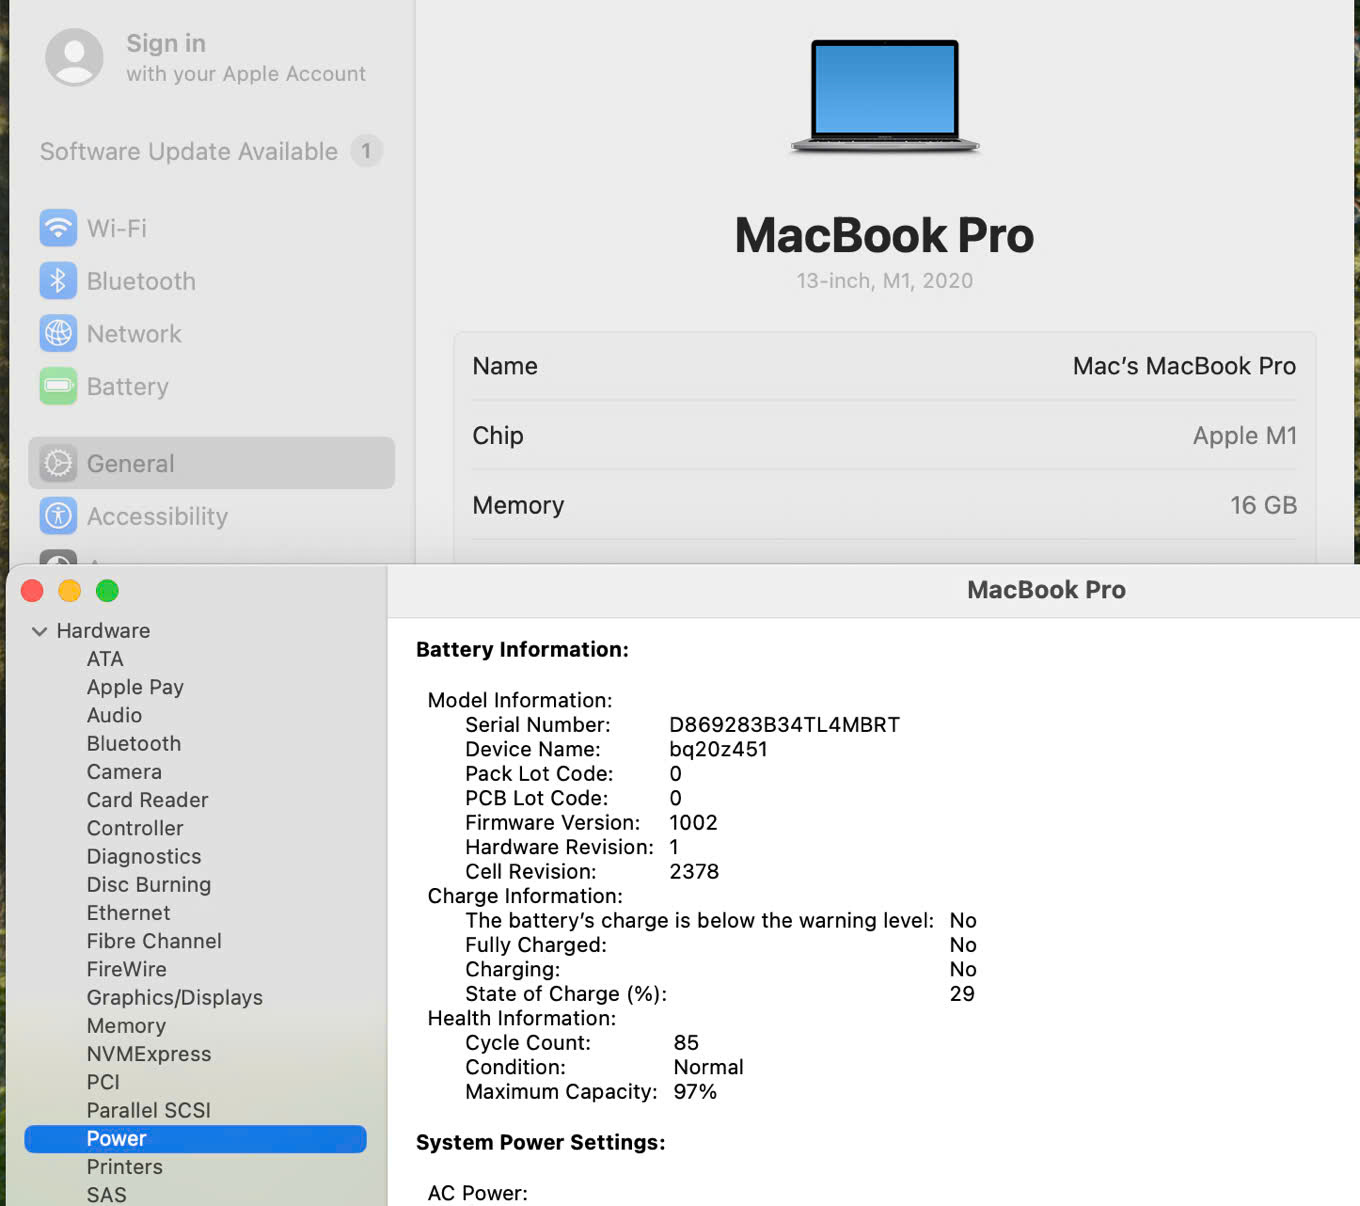Click the Bluetooth icon in System Settings
Screen dimensions: 1360x1206
tap(58, 281)
